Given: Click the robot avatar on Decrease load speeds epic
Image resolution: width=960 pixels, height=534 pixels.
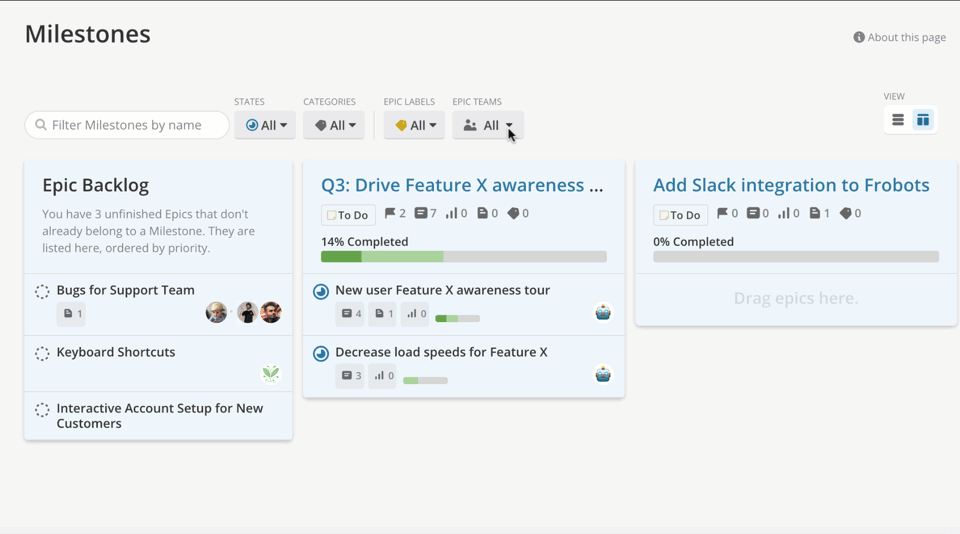Looking at the screenshot, I should (603, 374).
